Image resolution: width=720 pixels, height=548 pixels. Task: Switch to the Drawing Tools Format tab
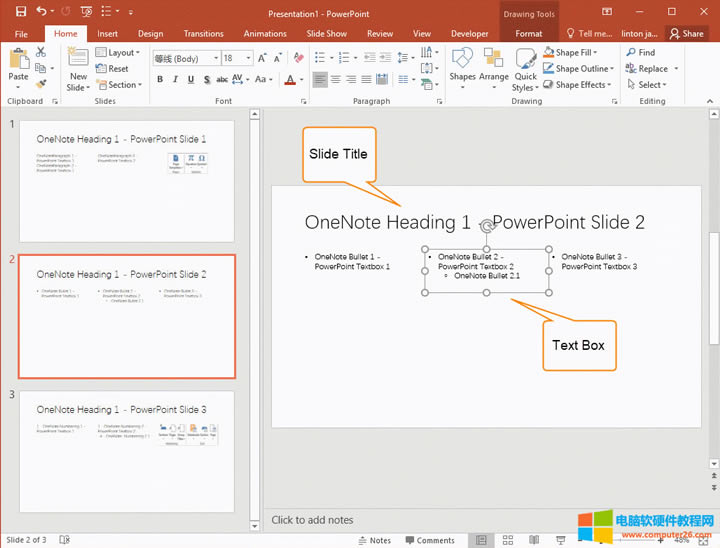[x=529, y=33]
